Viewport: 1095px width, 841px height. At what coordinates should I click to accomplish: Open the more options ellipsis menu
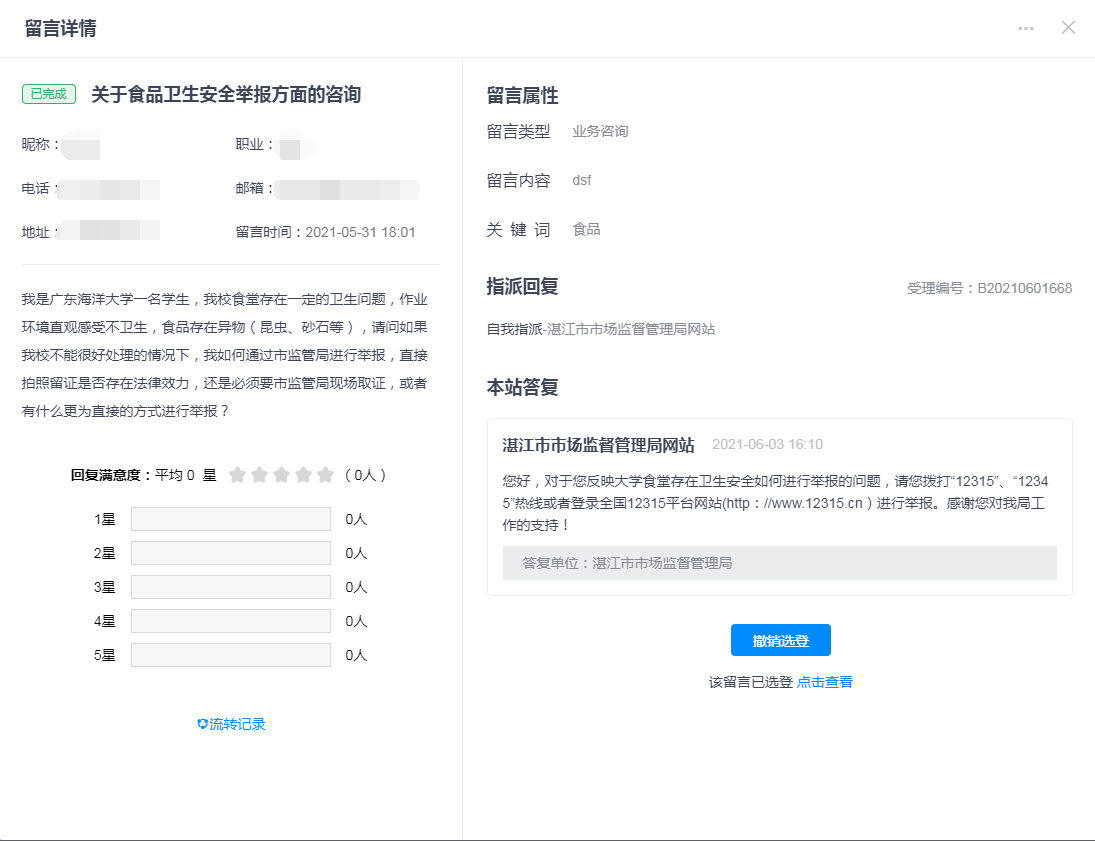point(1026,28)
